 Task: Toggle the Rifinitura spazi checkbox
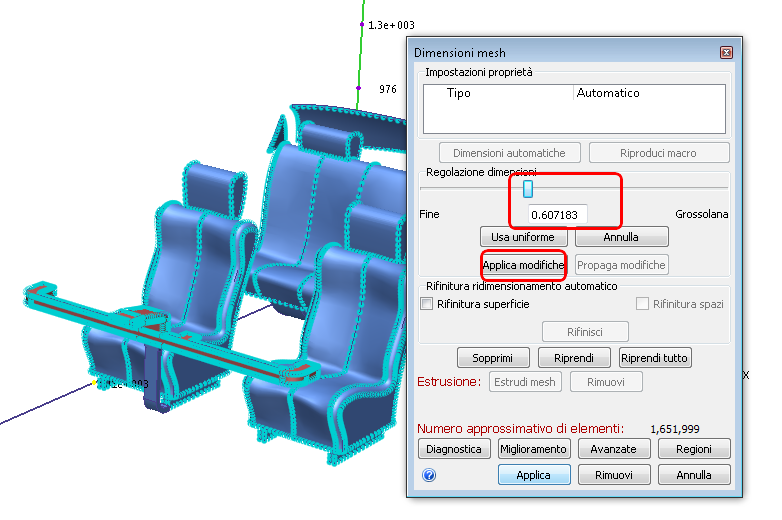coord(642,304)
